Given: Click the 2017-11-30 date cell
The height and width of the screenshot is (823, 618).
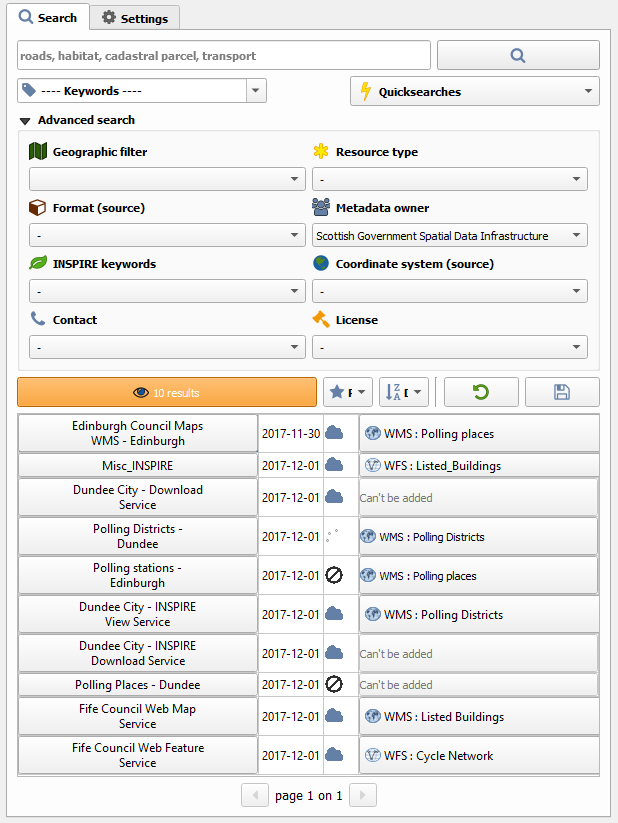Looking at the screenshot, I should tap(291, 434).
